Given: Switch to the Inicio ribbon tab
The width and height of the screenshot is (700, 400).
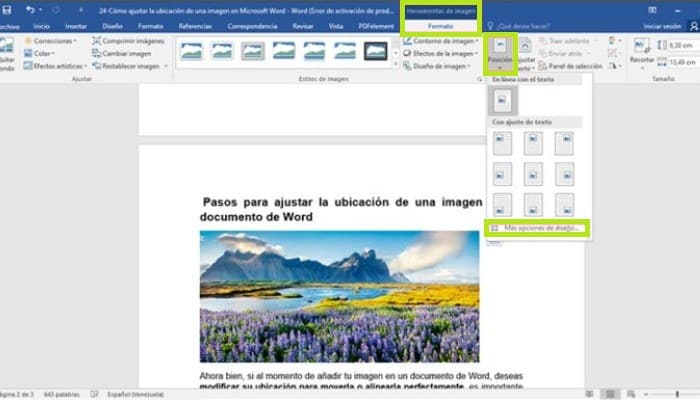Looking at the screenshot, I should (x=41, y=26).
